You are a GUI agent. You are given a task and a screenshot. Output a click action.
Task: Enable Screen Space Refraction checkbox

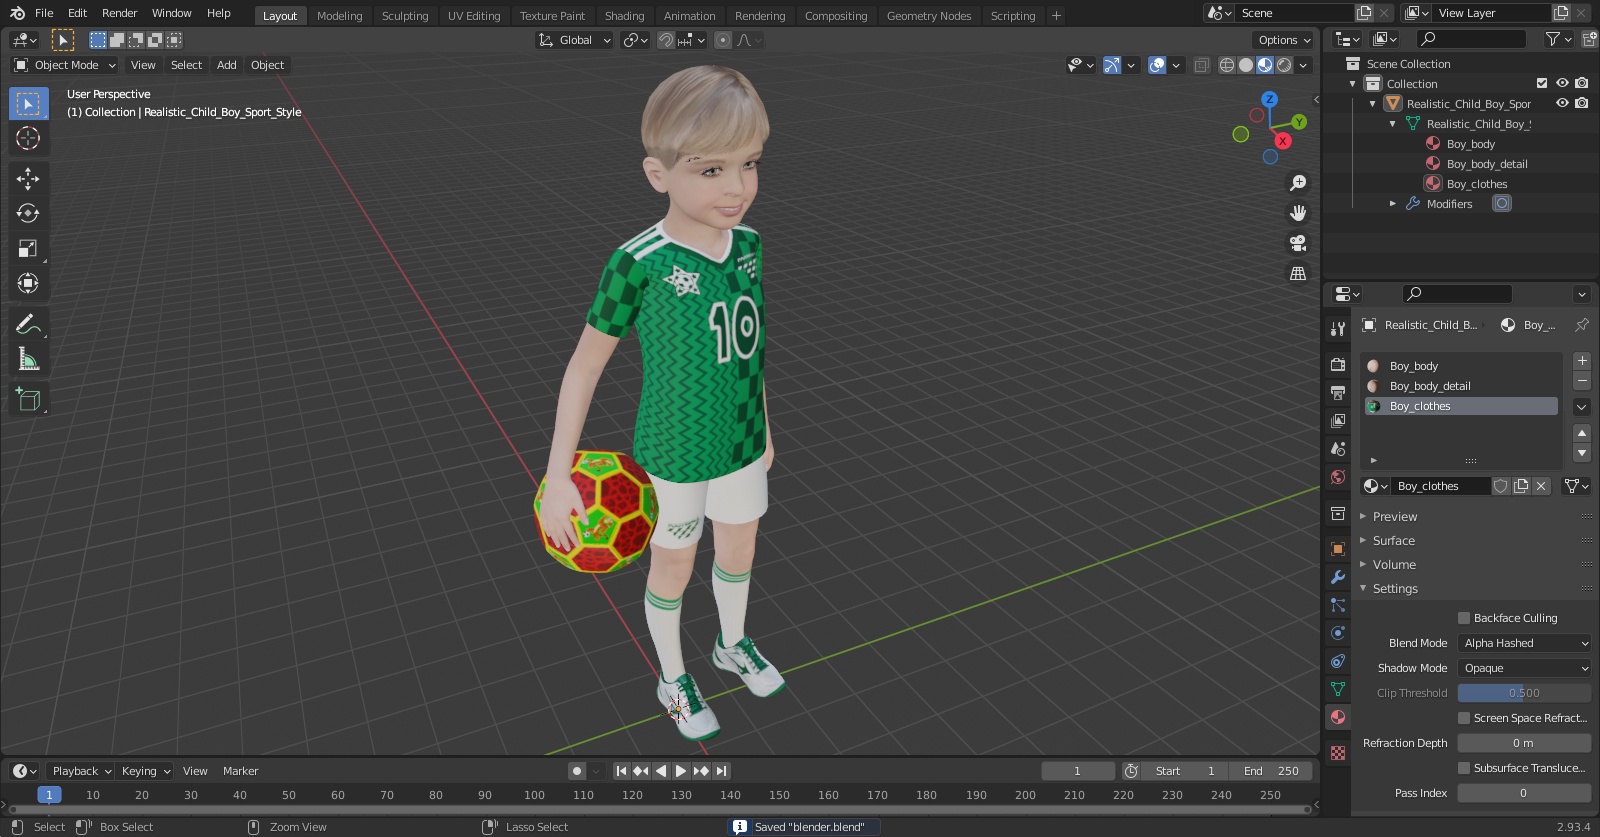pyautogui.click(x=1464, y=718)
